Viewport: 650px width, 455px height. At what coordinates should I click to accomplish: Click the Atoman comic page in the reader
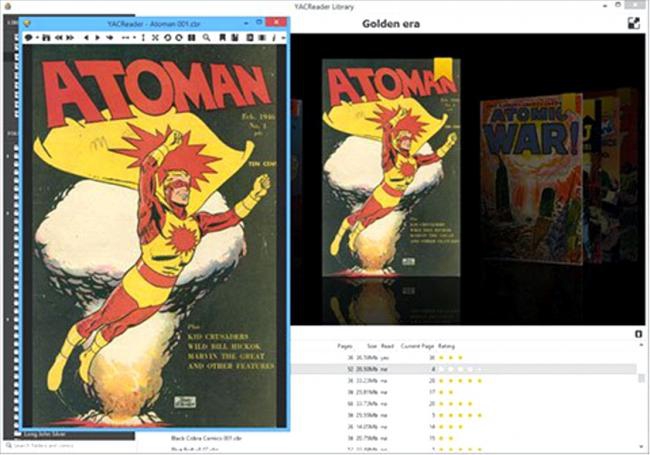154,235
